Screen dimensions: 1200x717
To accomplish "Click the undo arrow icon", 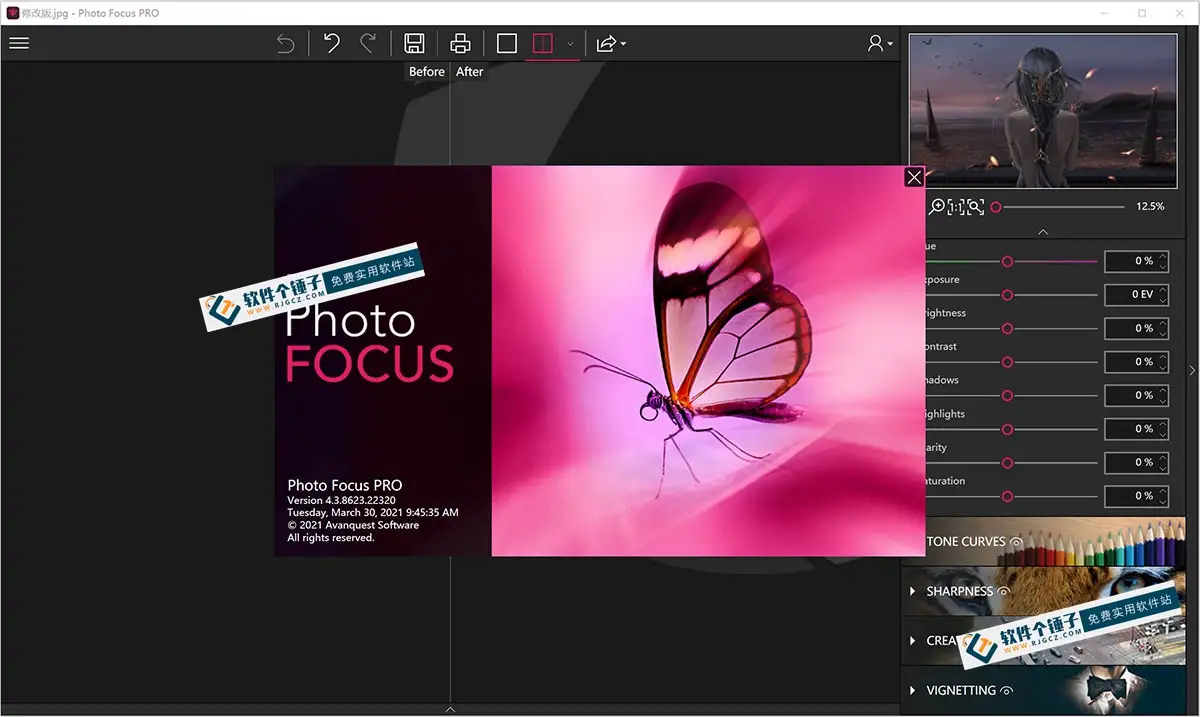I will click(x=332, y=43).
